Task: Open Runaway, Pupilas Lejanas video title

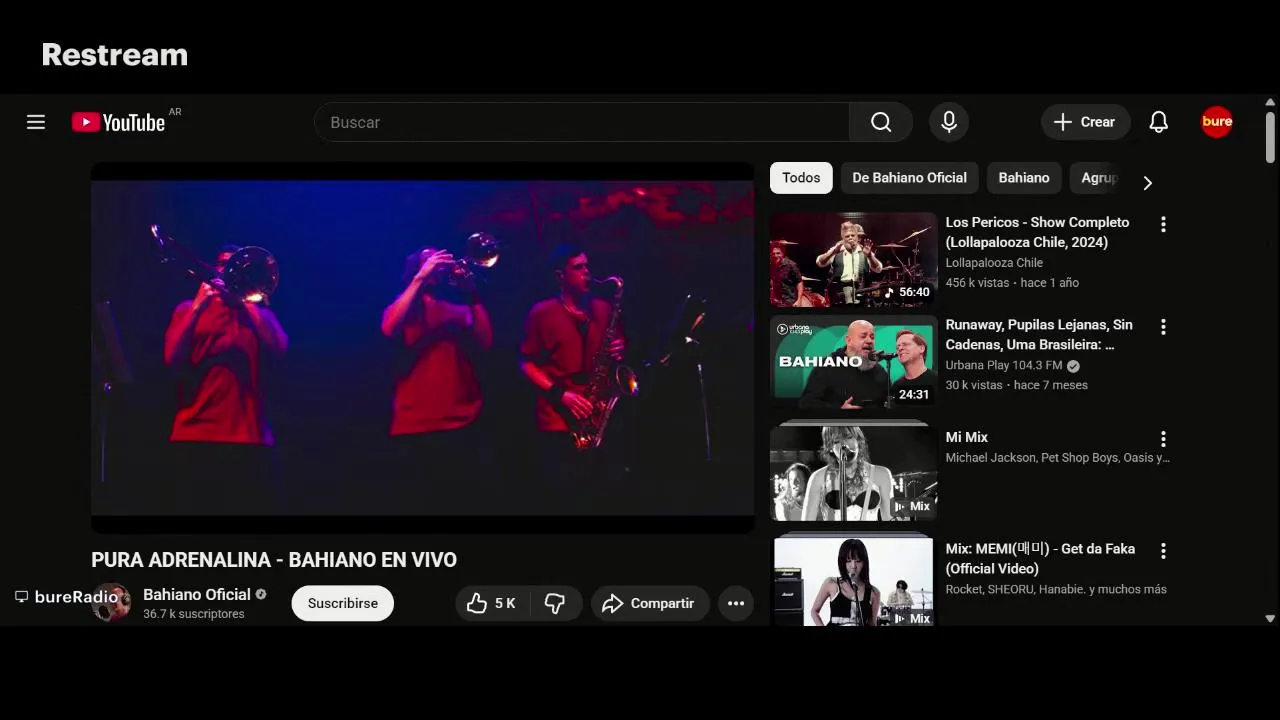Action: [x=1039, y=334]
